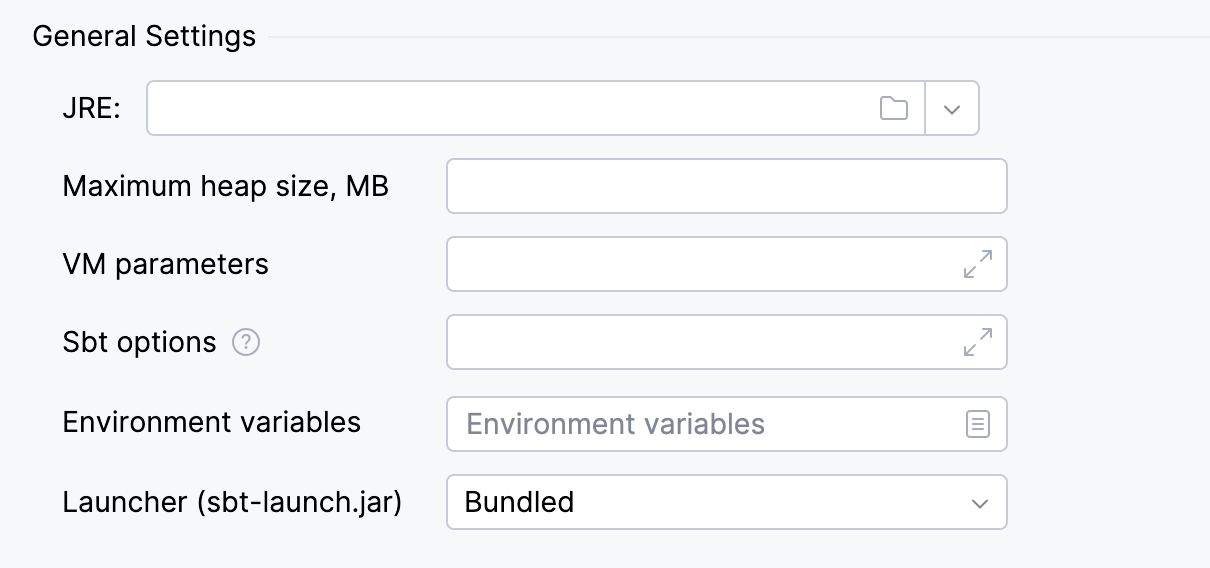Expand the Sbt options field
This screenshot has height=568, width=1210.
point(977,342)
